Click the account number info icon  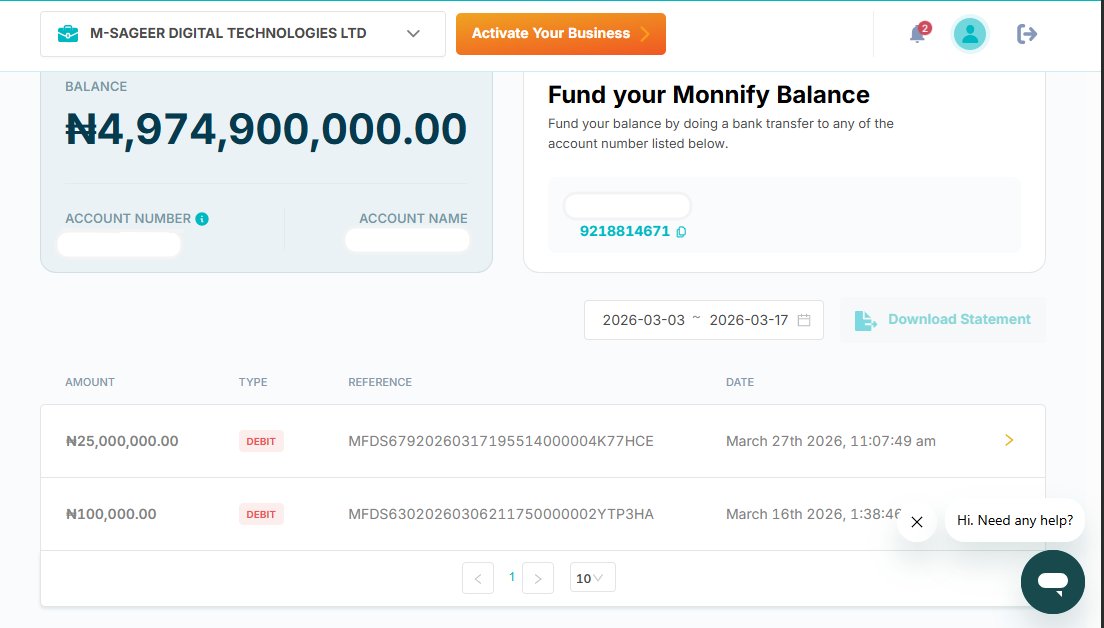[x=202, y=219]
